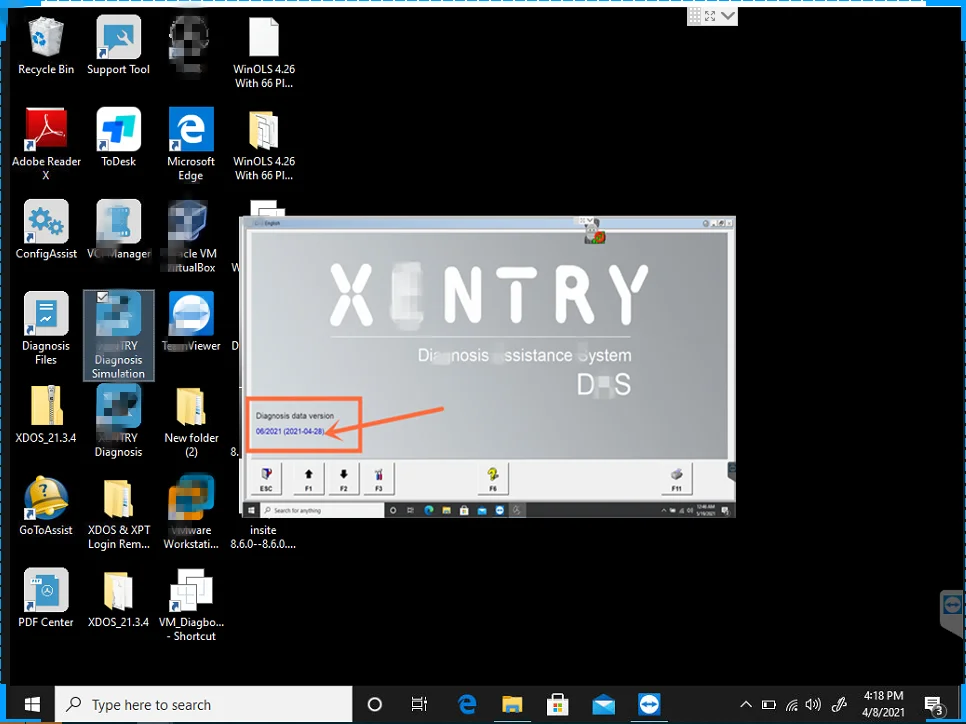The width and height of the screenshot is (966, 724).
Task: Click TeamViewer icon in the remote taskbar
Action: [x=500, y=510]
